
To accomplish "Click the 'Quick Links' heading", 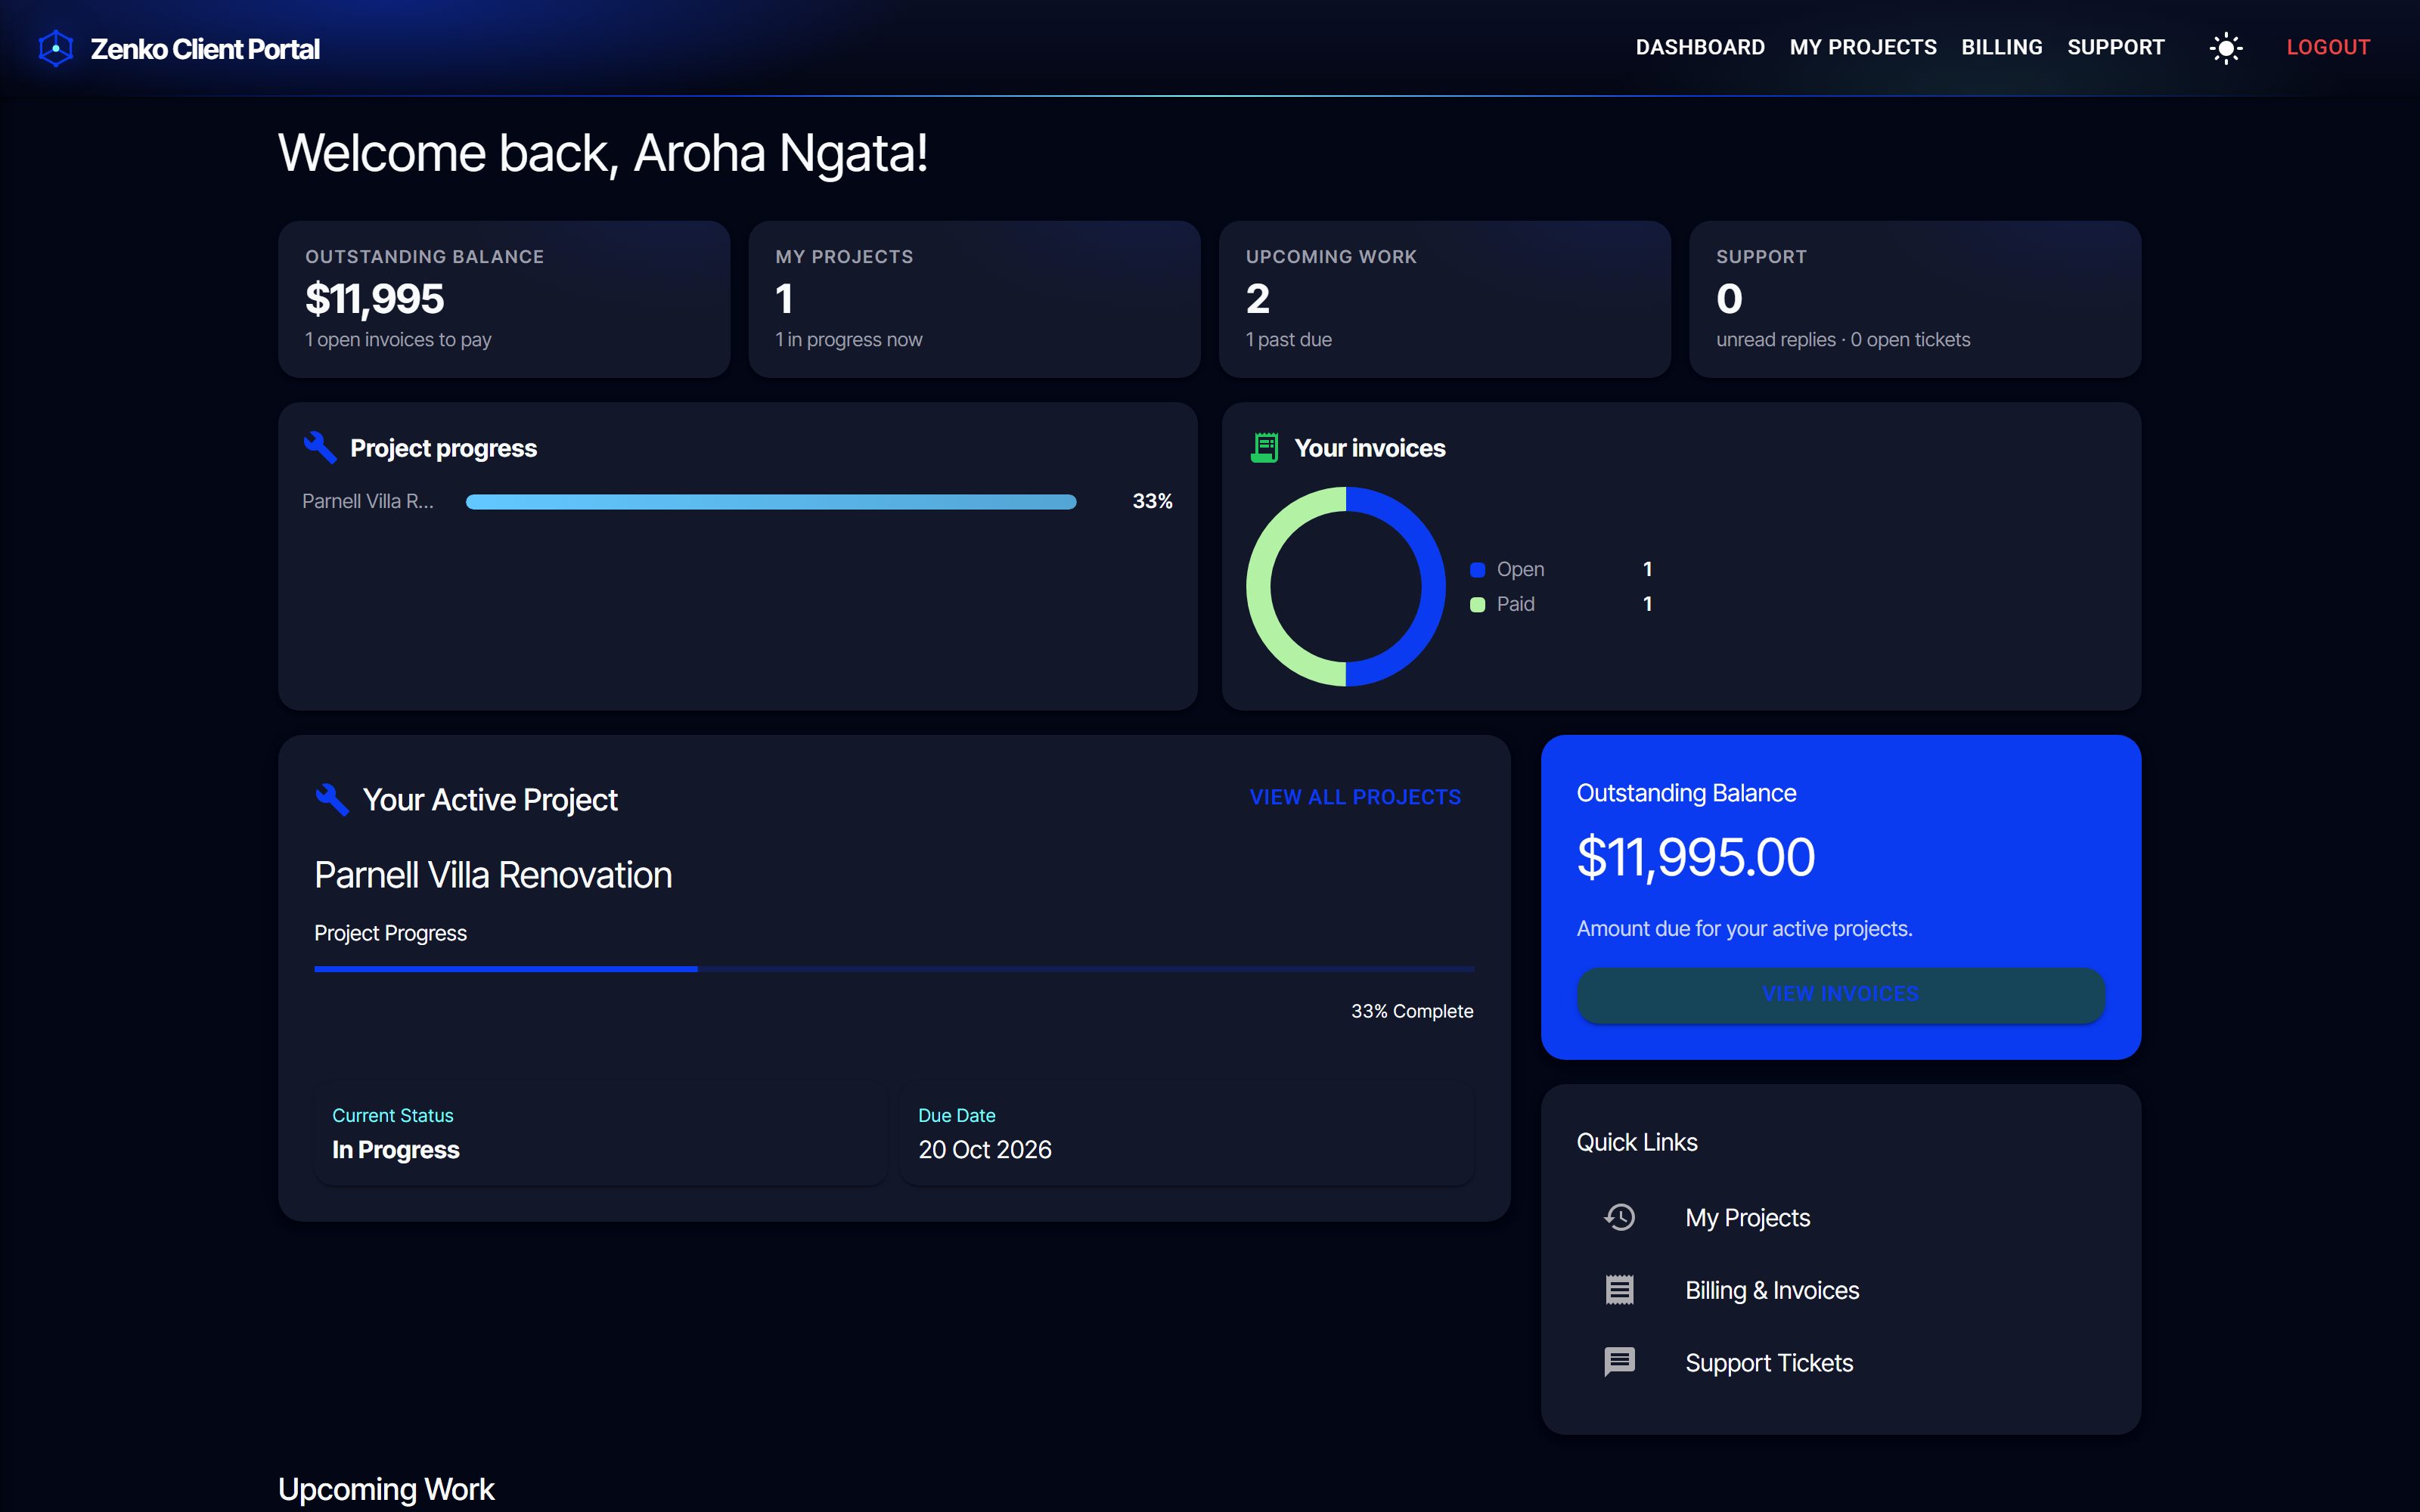I will click(x=1637, y=1142).
